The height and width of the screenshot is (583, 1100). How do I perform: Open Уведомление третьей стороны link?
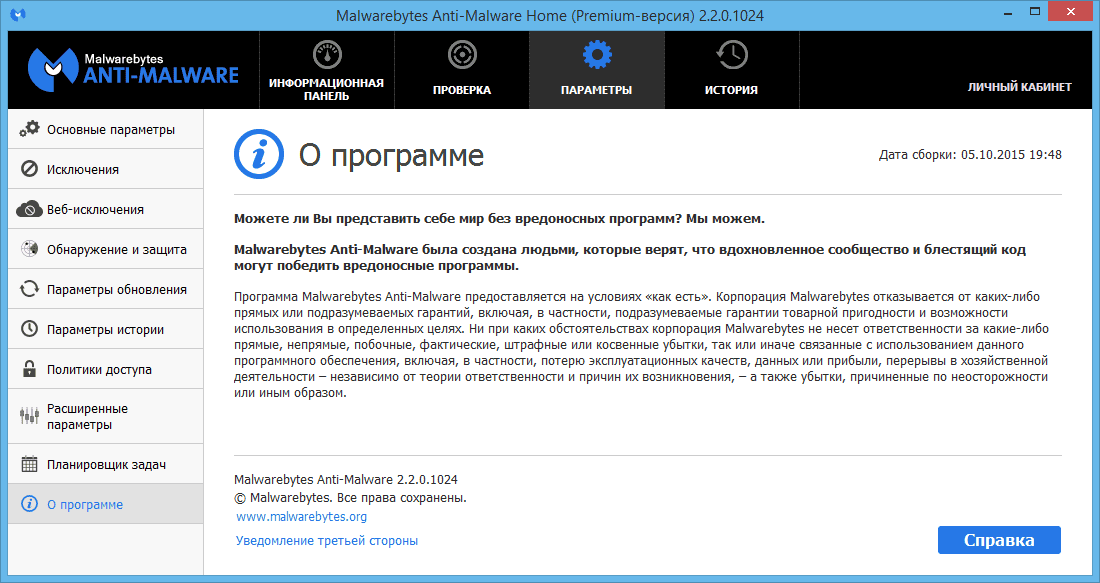coord(327,540)
